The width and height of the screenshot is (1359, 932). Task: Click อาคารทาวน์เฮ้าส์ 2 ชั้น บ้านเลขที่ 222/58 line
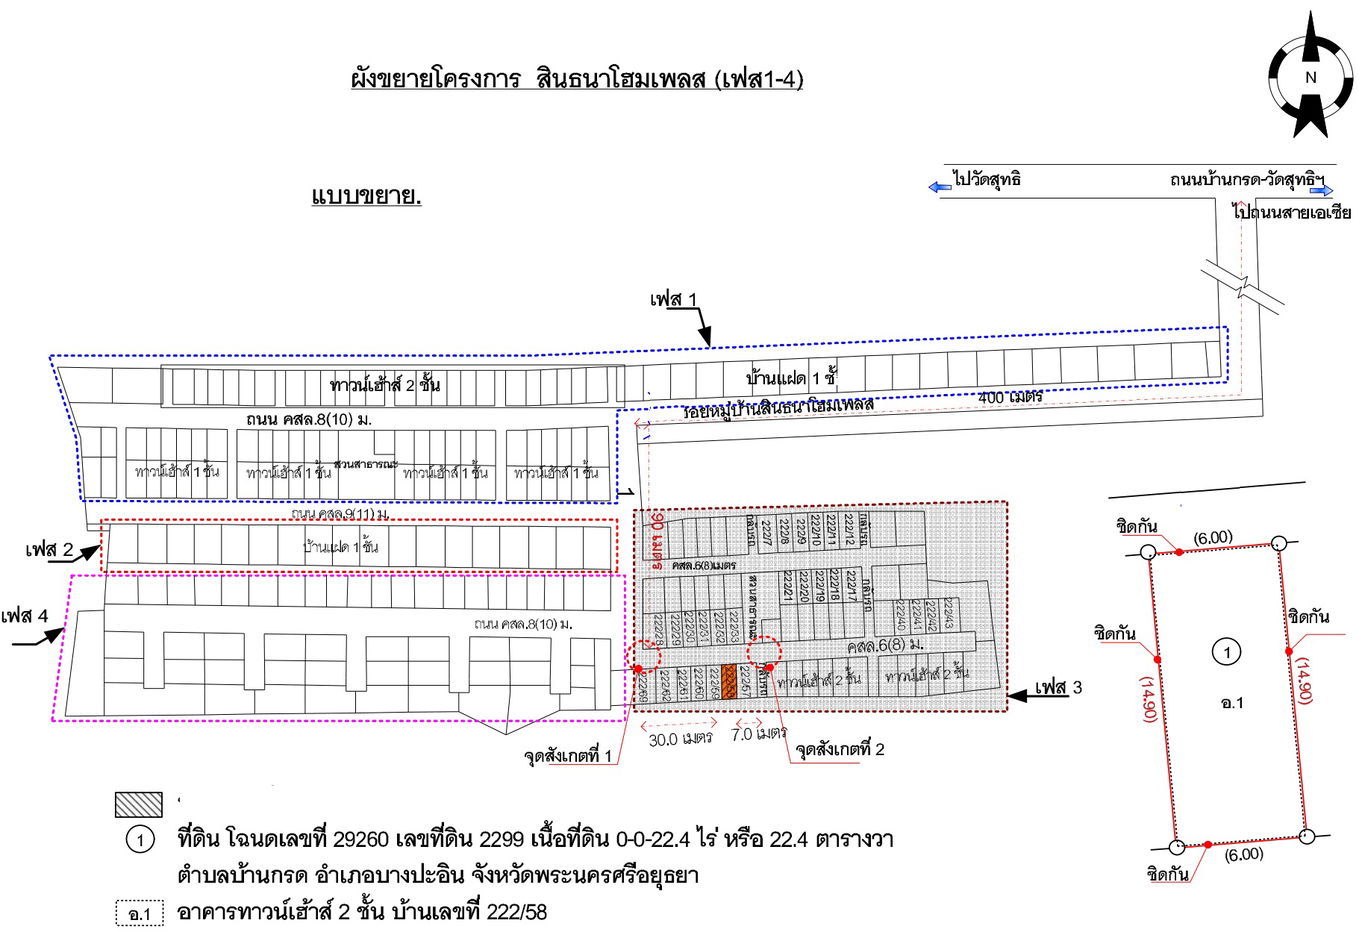[362, 912]
